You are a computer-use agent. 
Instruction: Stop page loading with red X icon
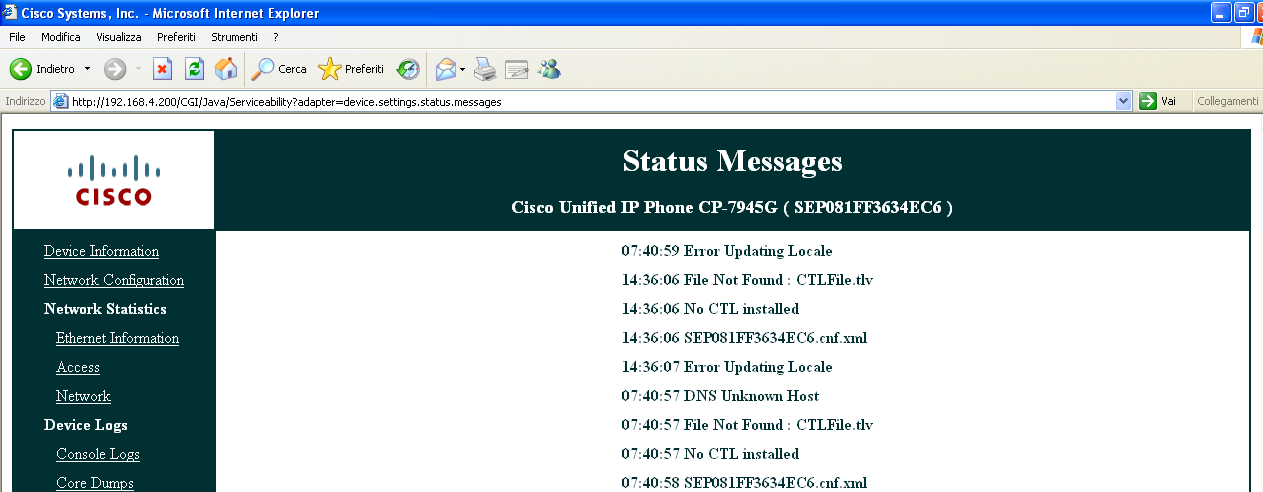162,69
